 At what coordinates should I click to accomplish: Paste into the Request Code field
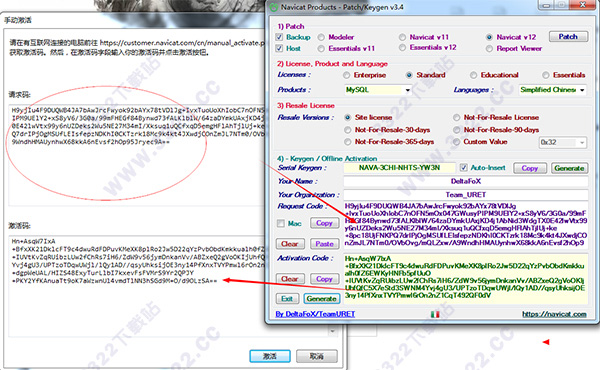click(x=324, y=243)
